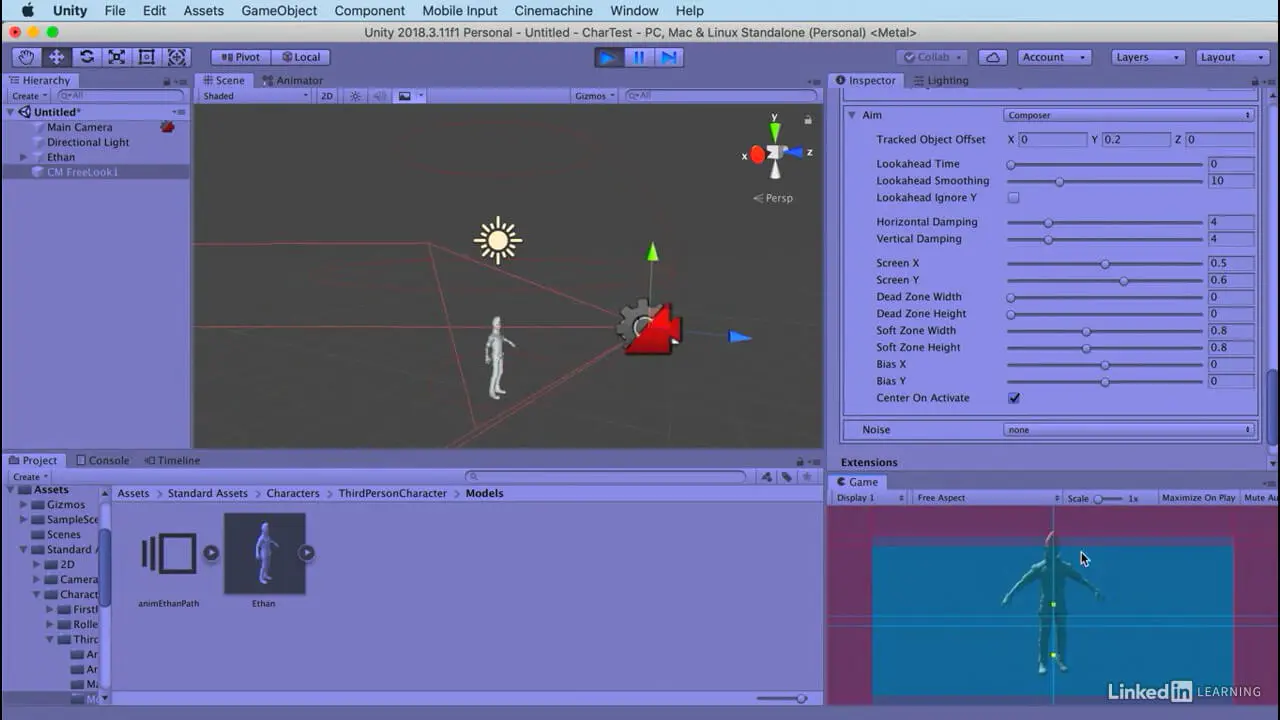Open the Collab button

[x=932, y=57]
